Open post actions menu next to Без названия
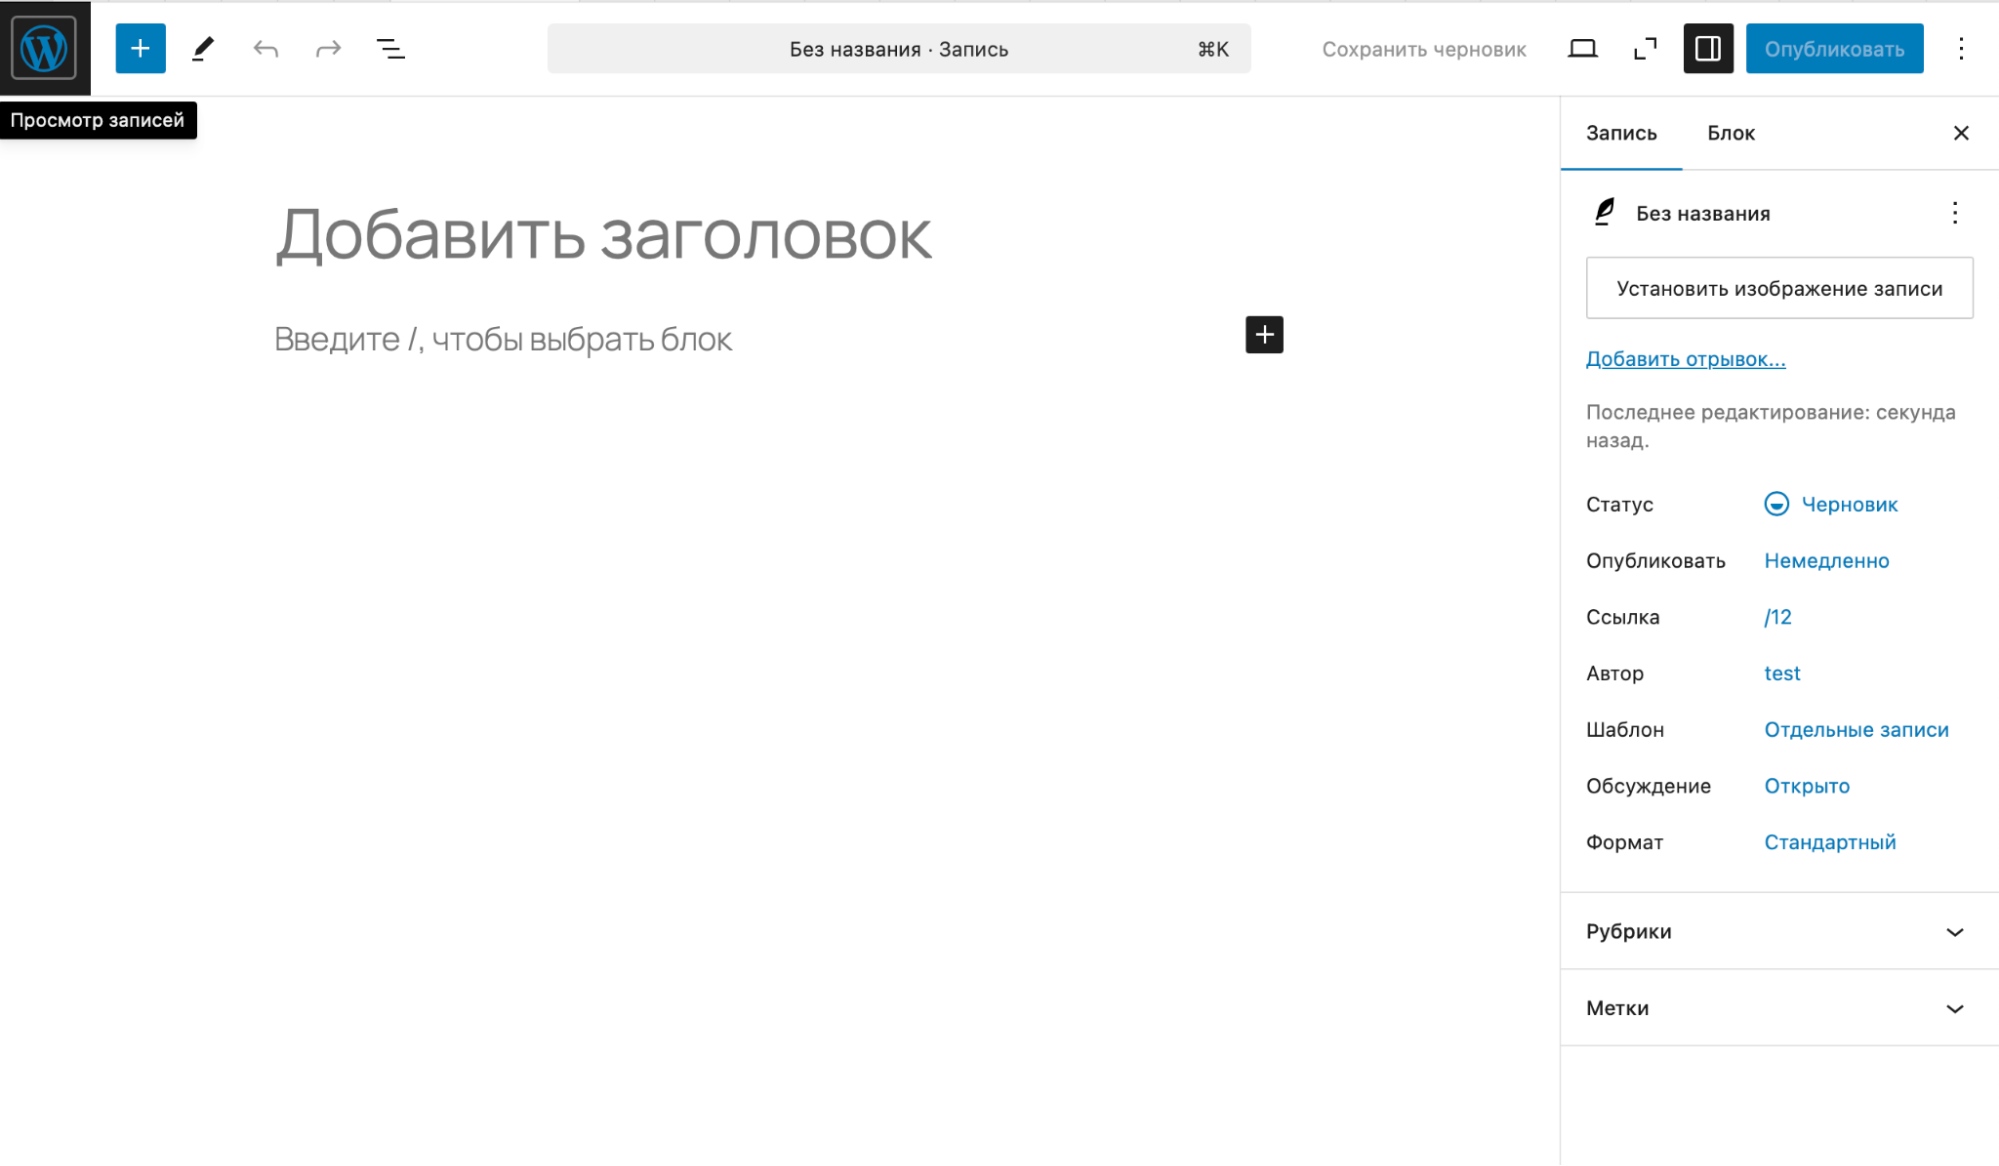Viewport: 1999px width, 1166px height. 1954,212
